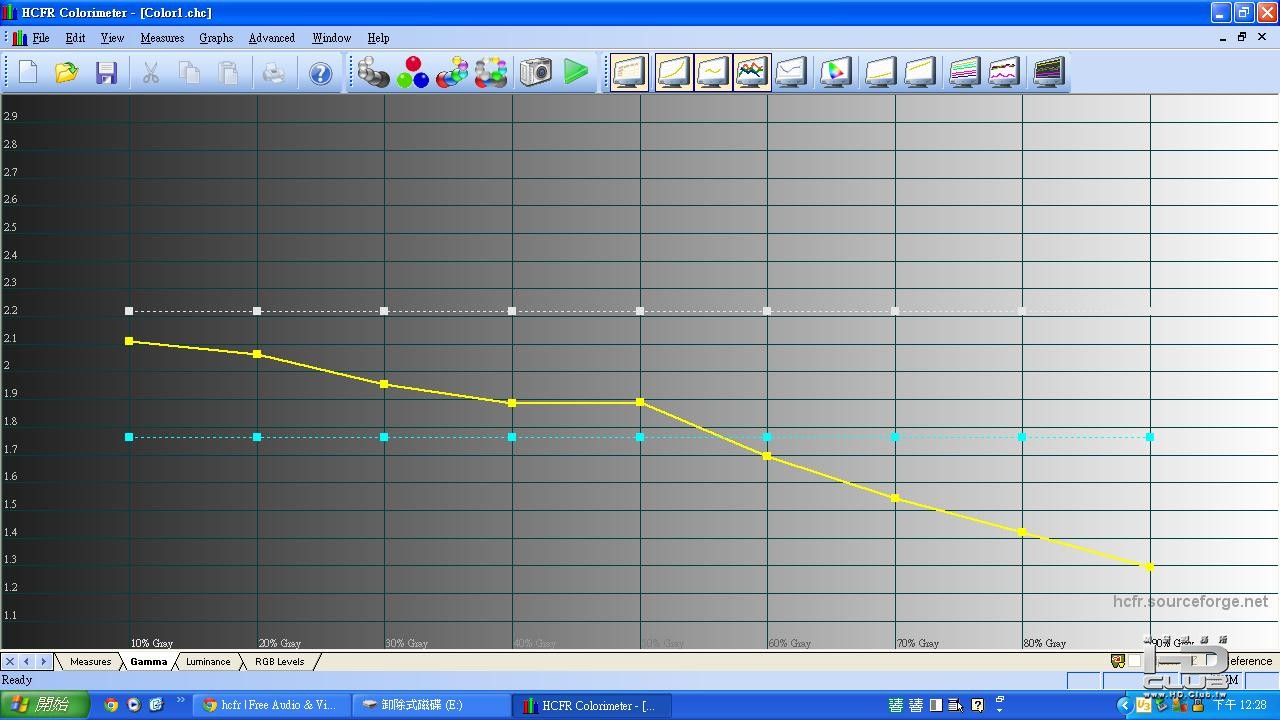
Task: Toggle the rising yellow curve luminance view icon
Action: coord(674,72)
